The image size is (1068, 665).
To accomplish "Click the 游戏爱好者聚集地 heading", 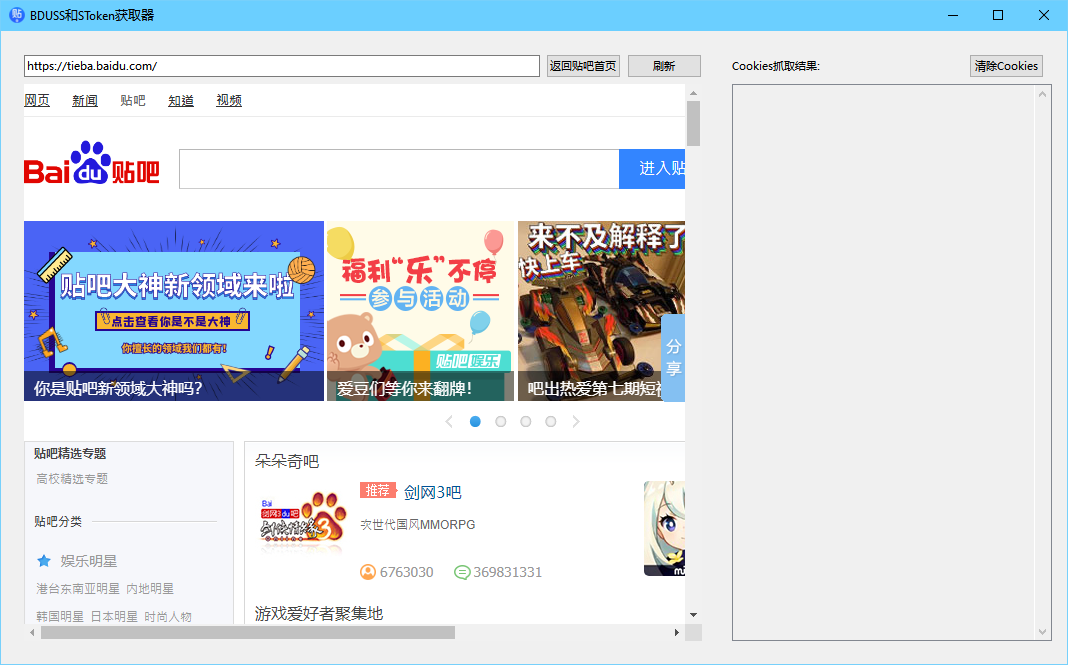I will coord(319,613).
